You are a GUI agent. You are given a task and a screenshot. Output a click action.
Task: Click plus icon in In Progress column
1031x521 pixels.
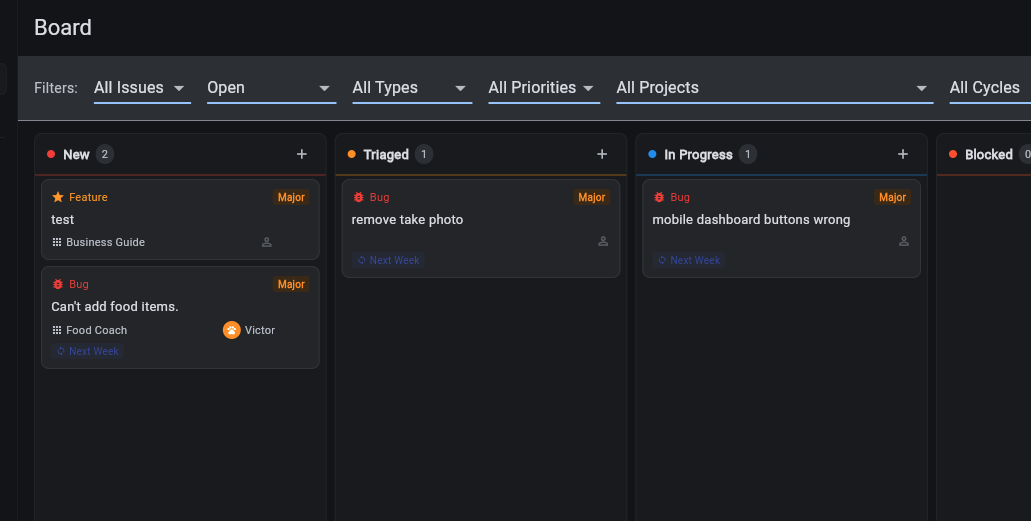pos(903,154)
